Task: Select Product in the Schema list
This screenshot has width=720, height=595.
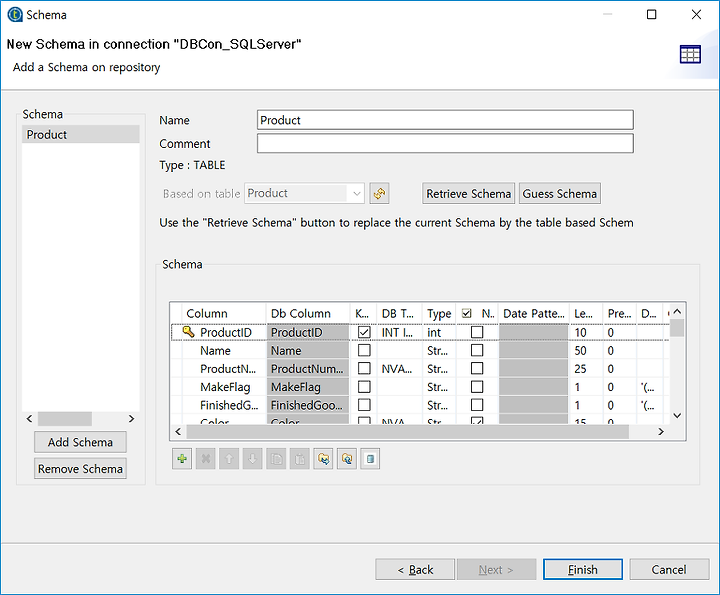Action: [x=80, y=135]
